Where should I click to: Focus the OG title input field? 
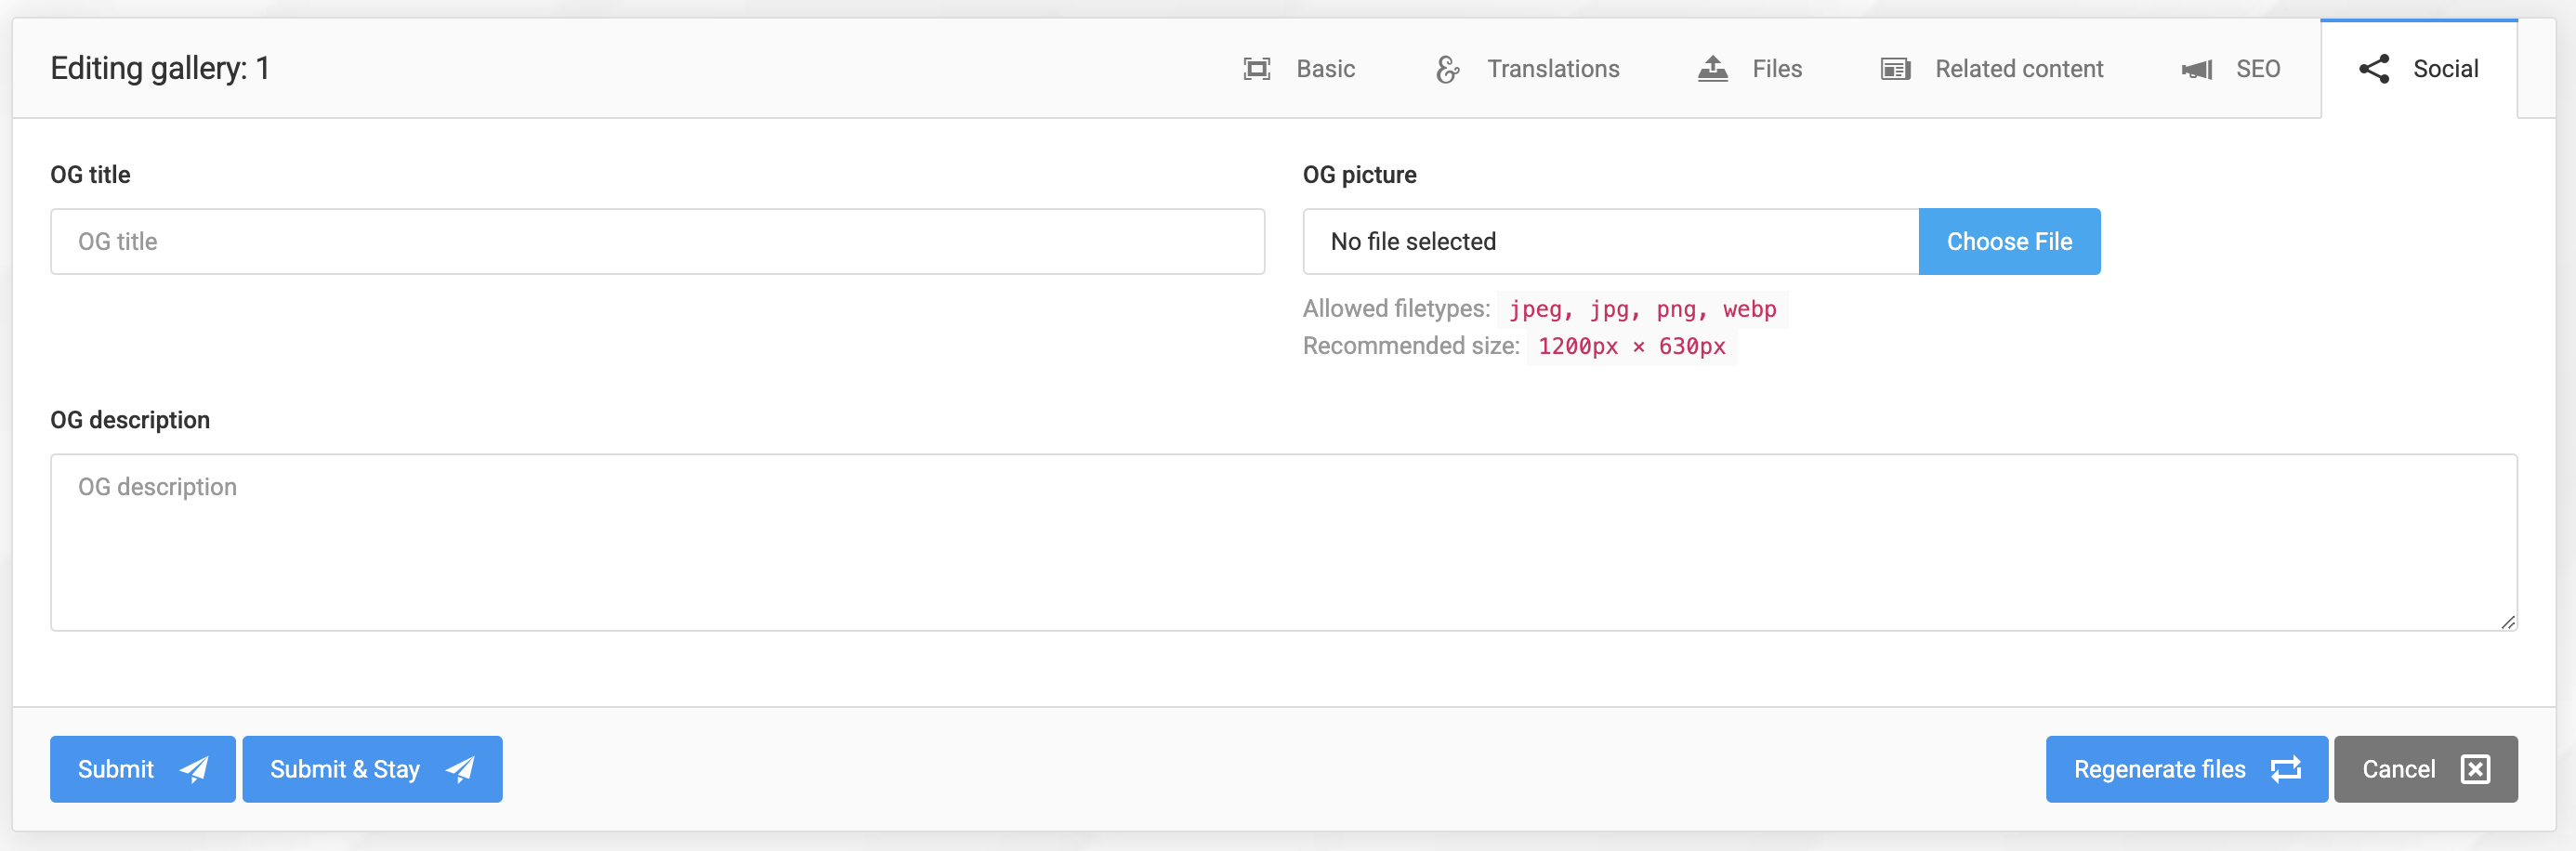point(657,242)
